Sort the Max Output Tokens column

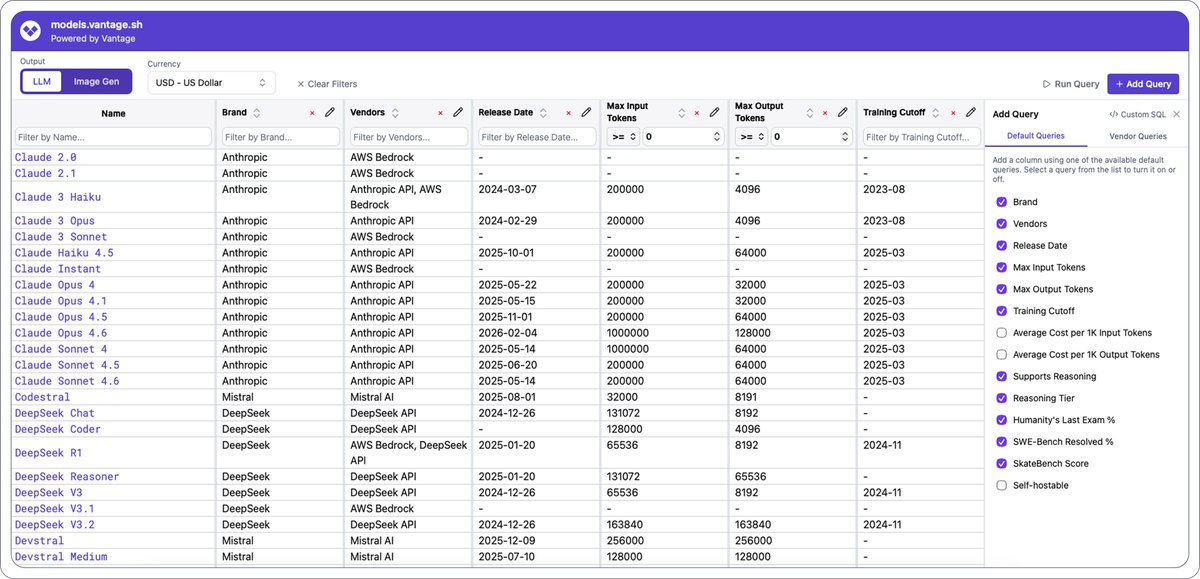point(810,113)
